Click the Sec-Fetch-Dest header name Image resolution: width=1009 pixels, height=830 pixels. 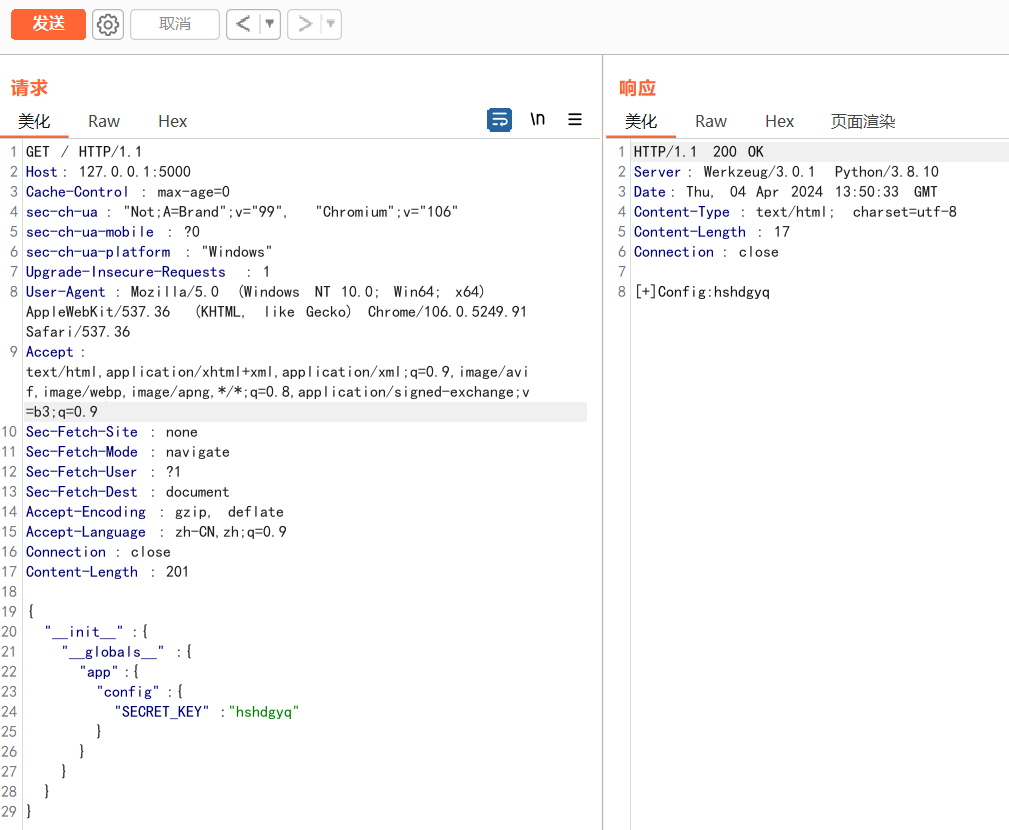[x=82, y=492]
